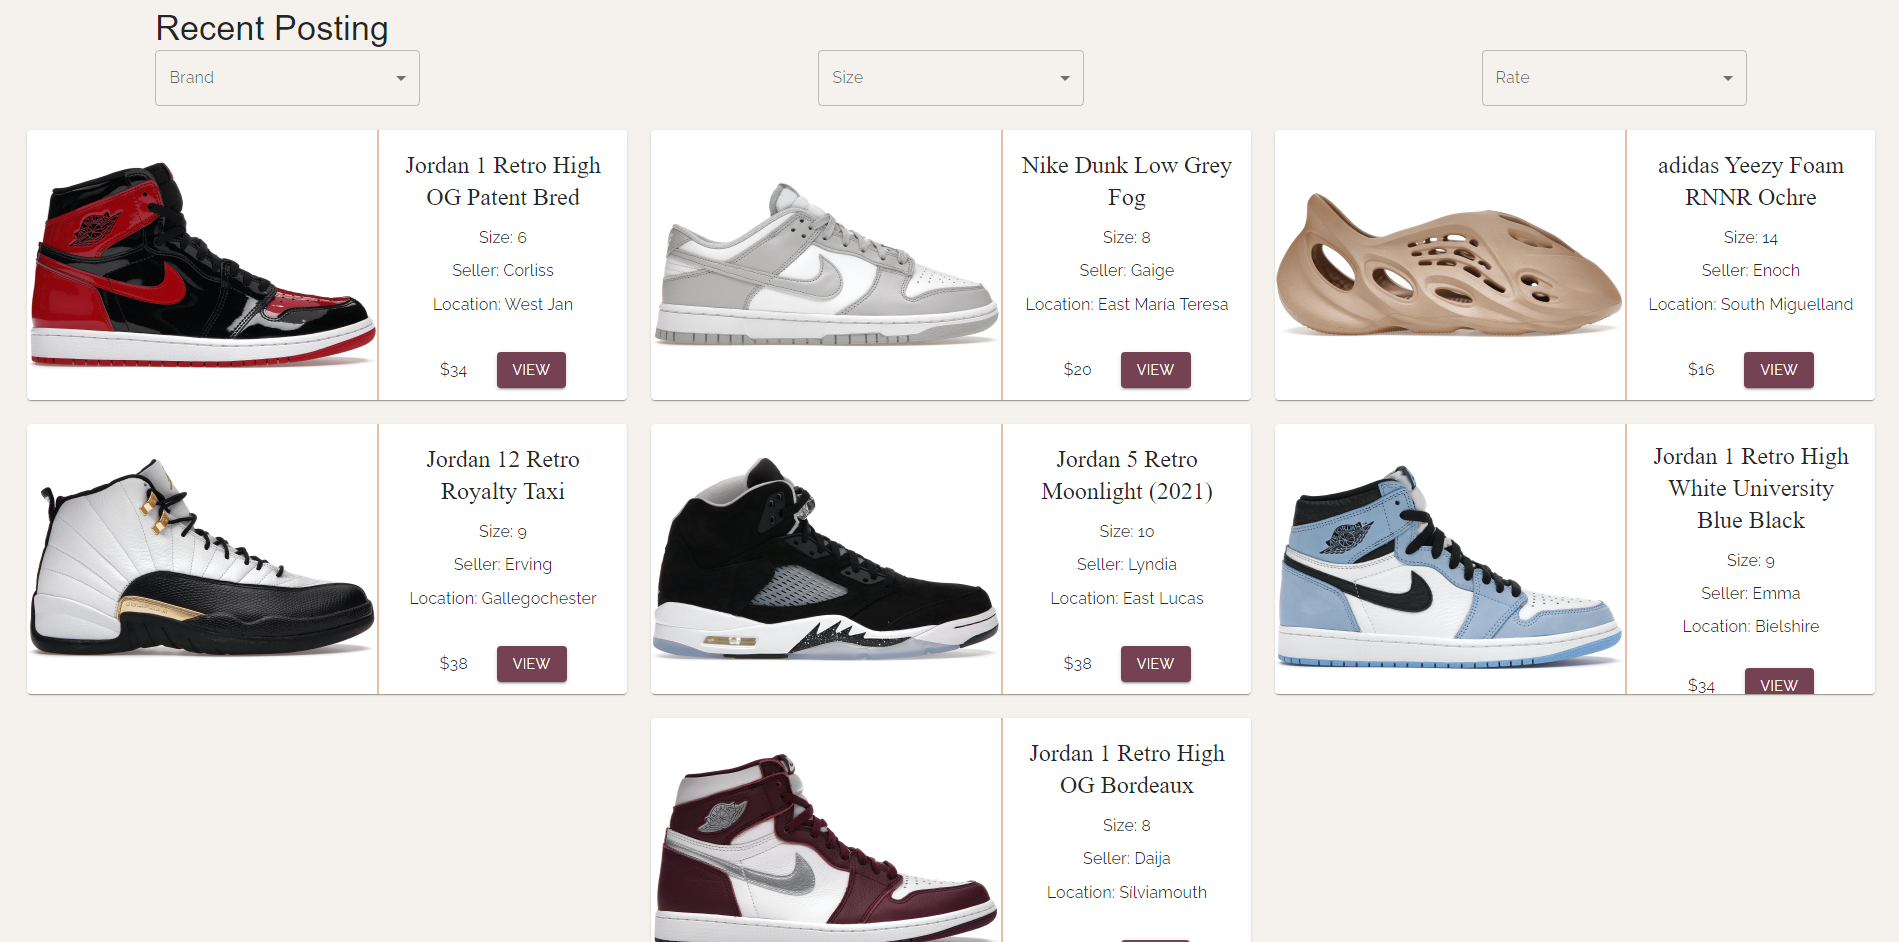Click the text Seller: Daija
Viewport: 1899px width, 942px height.
click(1127, 858)
